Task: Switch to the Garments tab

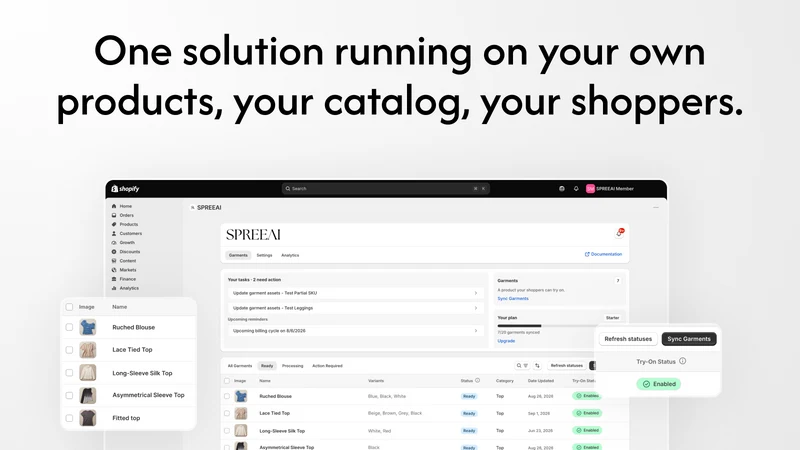Action: pos(238,255)
